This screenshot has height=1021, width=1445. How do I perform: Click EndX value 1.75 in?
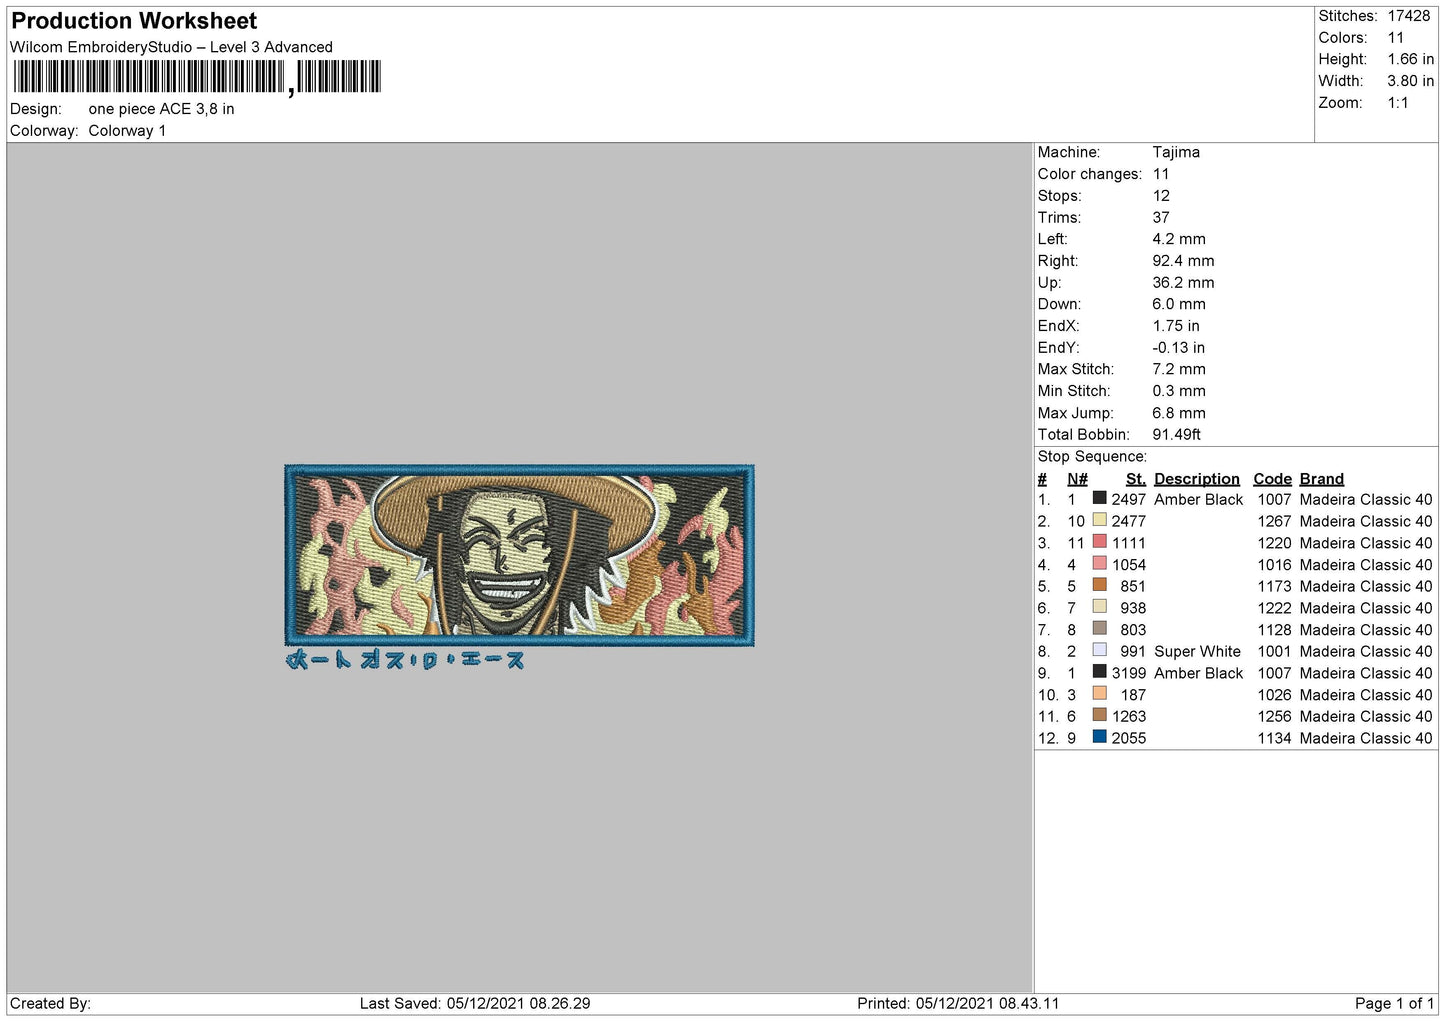point(1176,326)
